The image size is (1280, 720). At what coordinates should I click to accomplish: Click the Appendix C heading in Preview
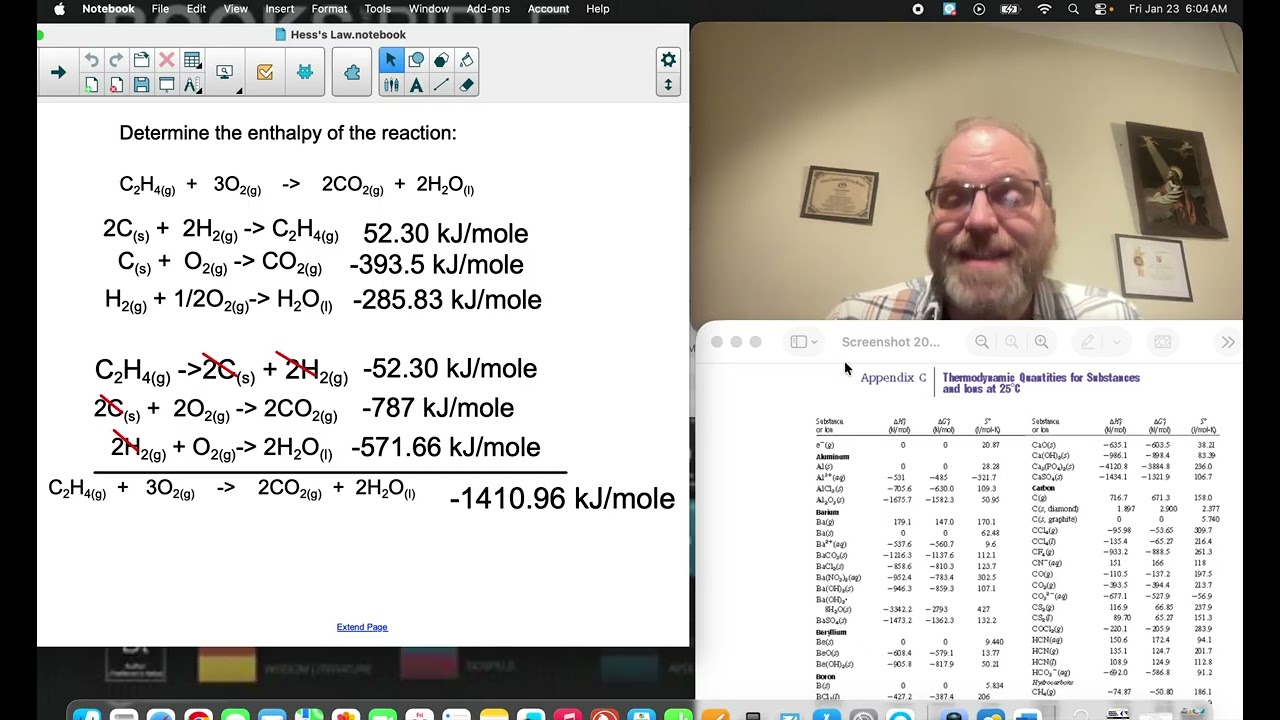(893, 378)
